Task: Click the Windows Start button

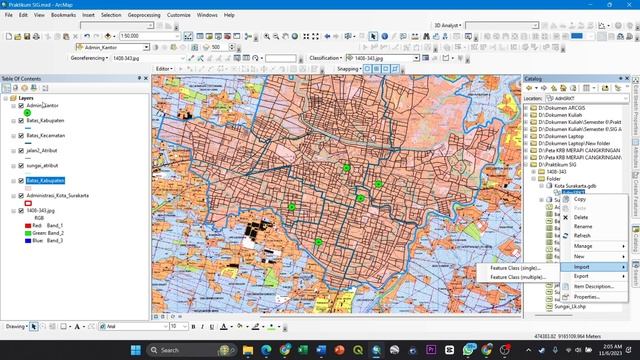Action: tap(136, 350)
